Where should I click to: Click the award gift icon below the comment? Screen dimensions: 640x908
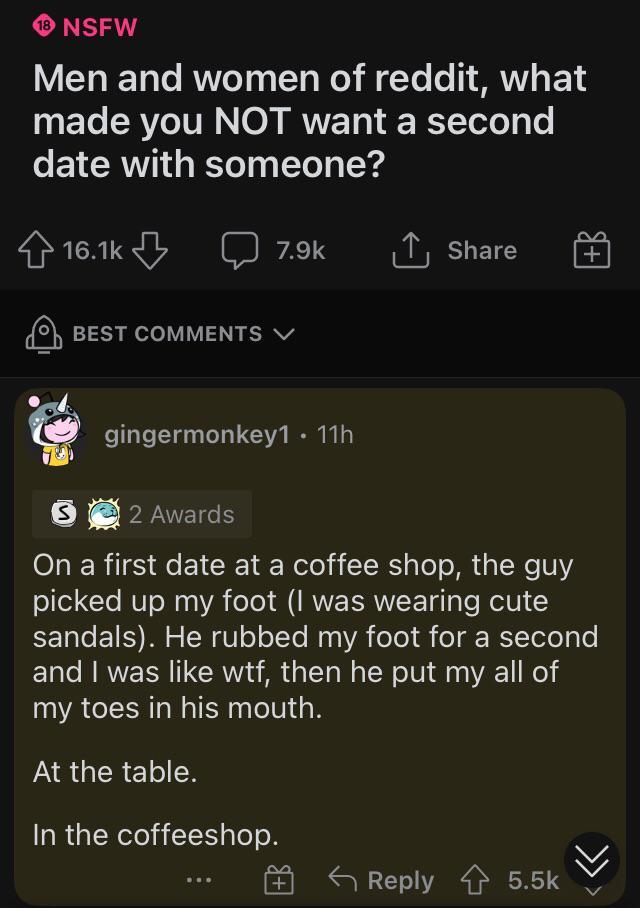[x=279, y=880]
